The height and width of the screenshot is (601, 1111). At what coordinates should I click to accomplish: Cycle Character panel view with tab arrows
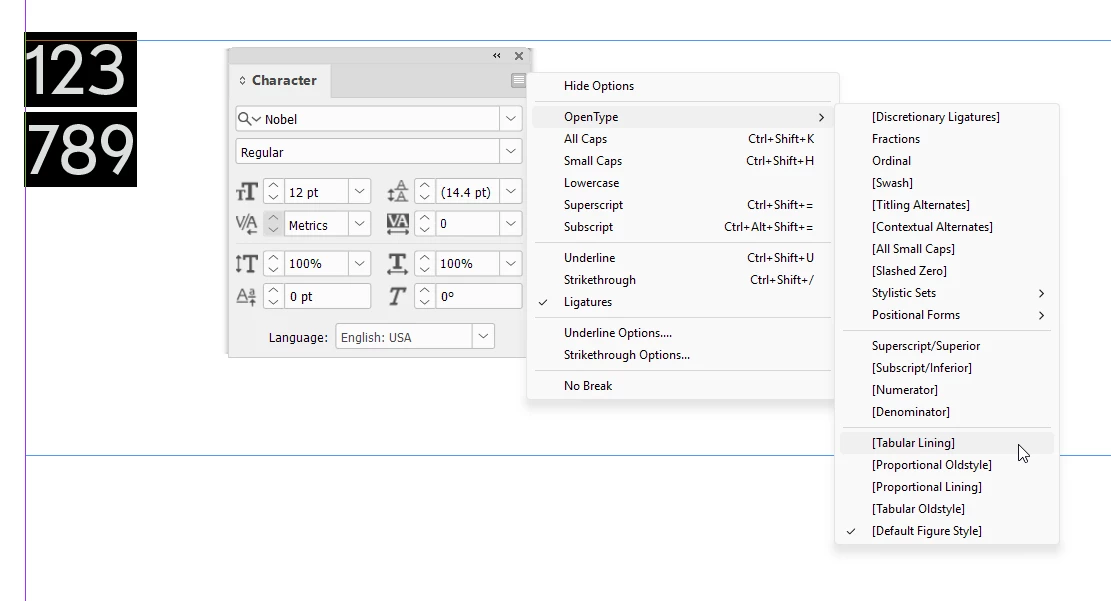tap(242, 81)
